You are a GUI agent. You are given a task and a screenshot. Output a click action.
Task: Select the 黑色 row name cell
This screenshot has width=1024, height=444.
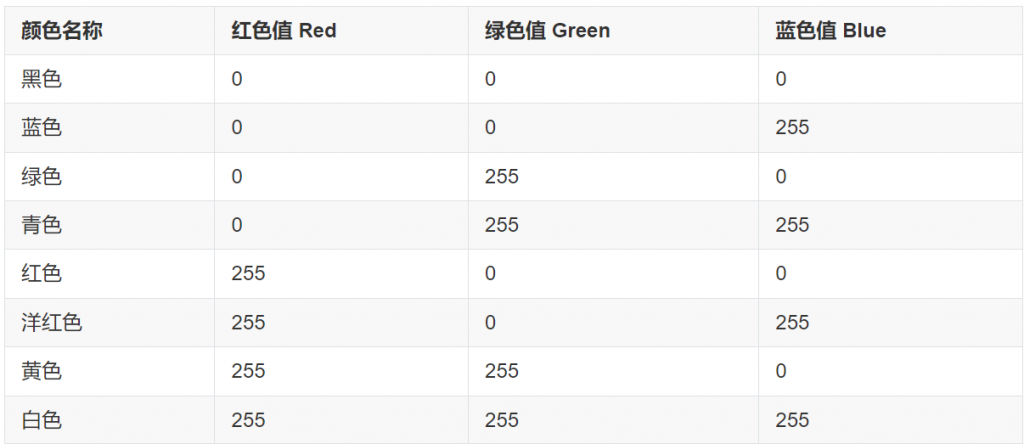tap(42, 79)
